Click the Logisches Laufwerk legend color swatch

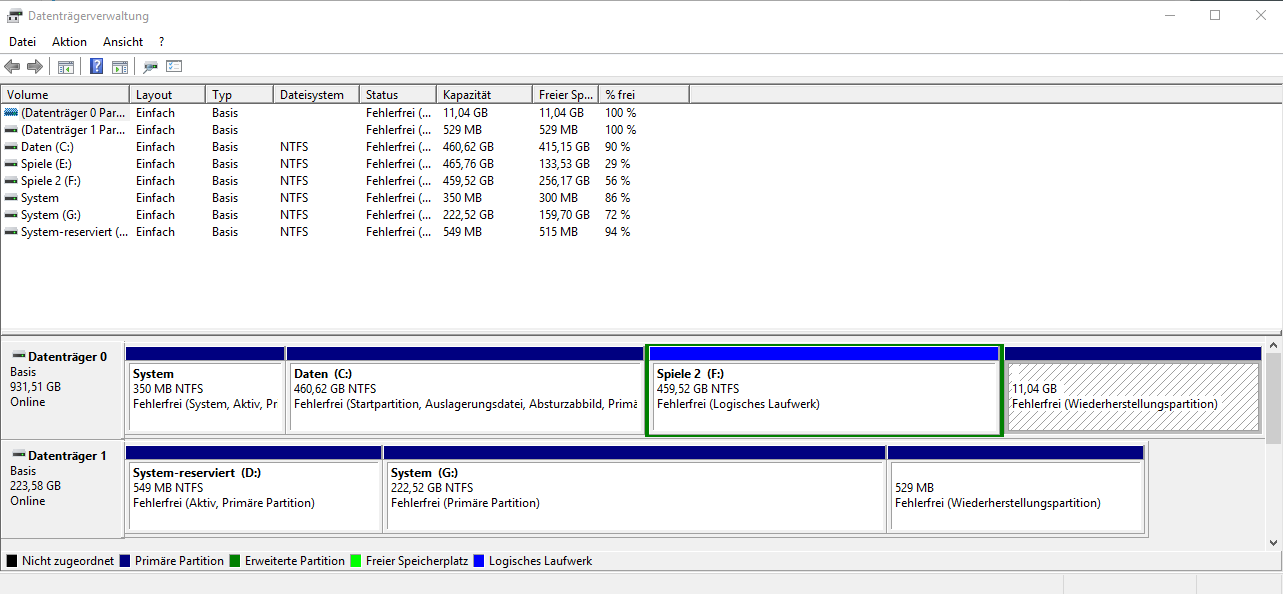coord(480,562)
